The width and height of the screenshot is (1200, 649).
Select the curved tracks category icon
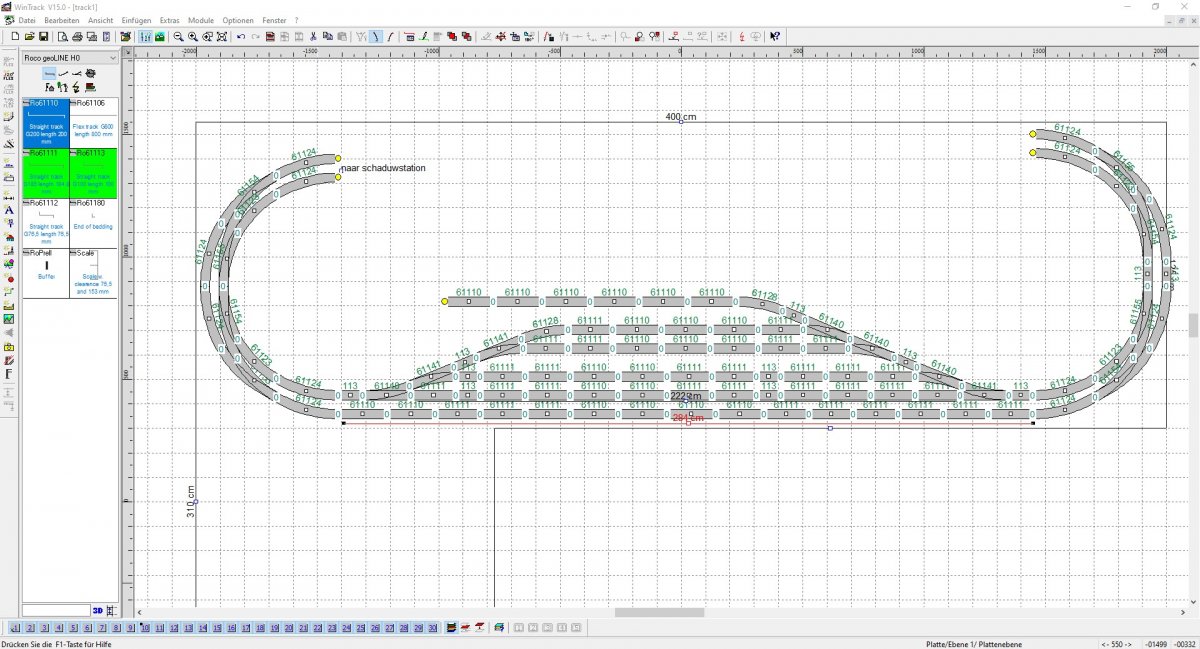pyautogui.click(x=63, y=74)
